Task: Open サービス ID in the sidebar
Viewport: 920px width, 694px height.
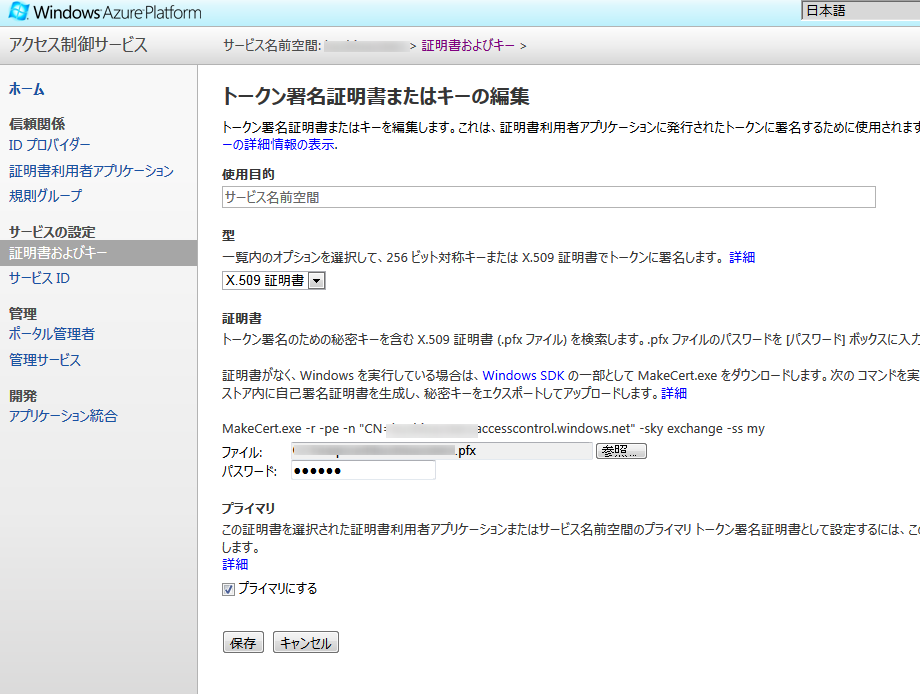Action: 39,278
